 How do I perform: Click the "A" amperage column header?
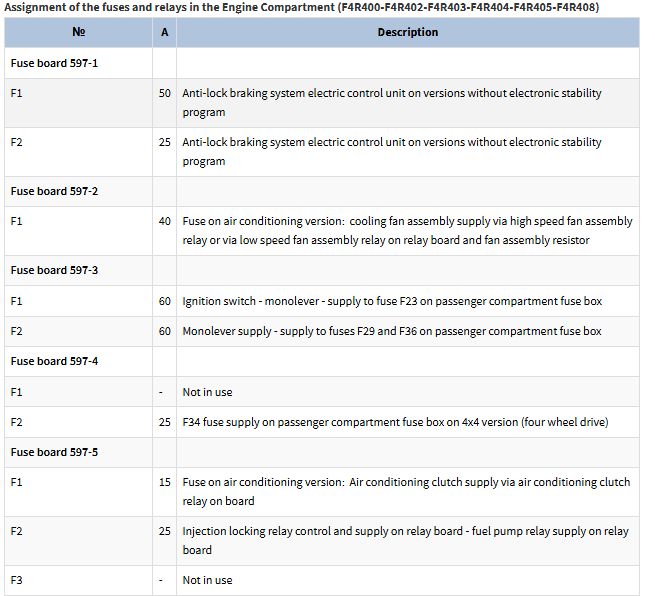[164, 32]
